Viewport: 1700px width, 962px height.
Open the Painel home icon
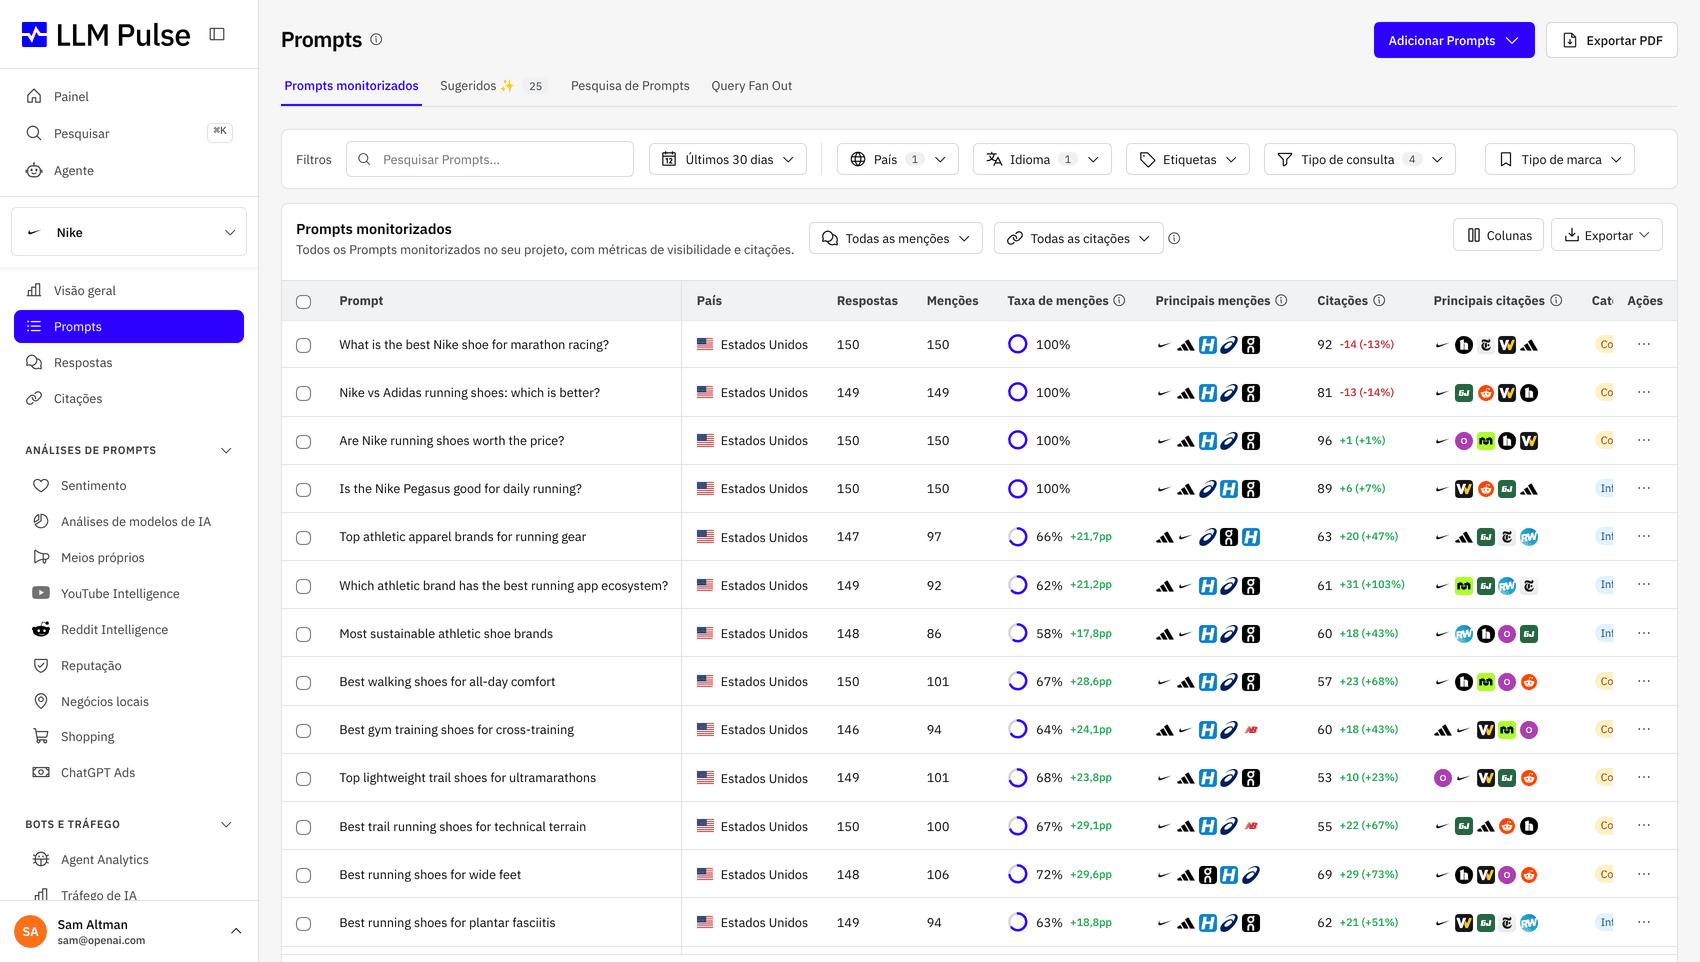pos(34,96)
